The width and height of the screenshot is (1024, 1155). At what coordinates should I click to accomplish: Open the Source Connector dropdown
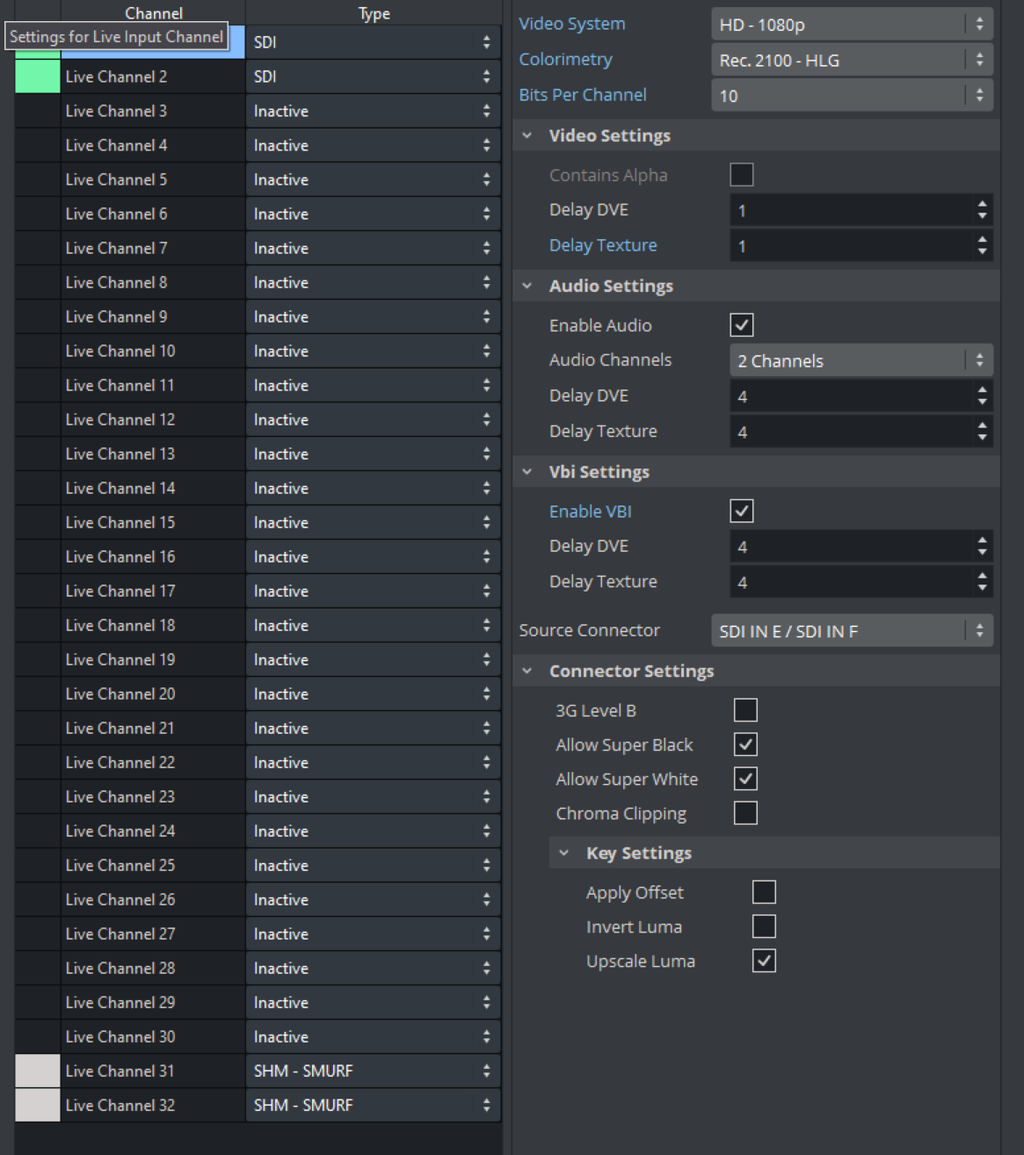coord(851,631)
